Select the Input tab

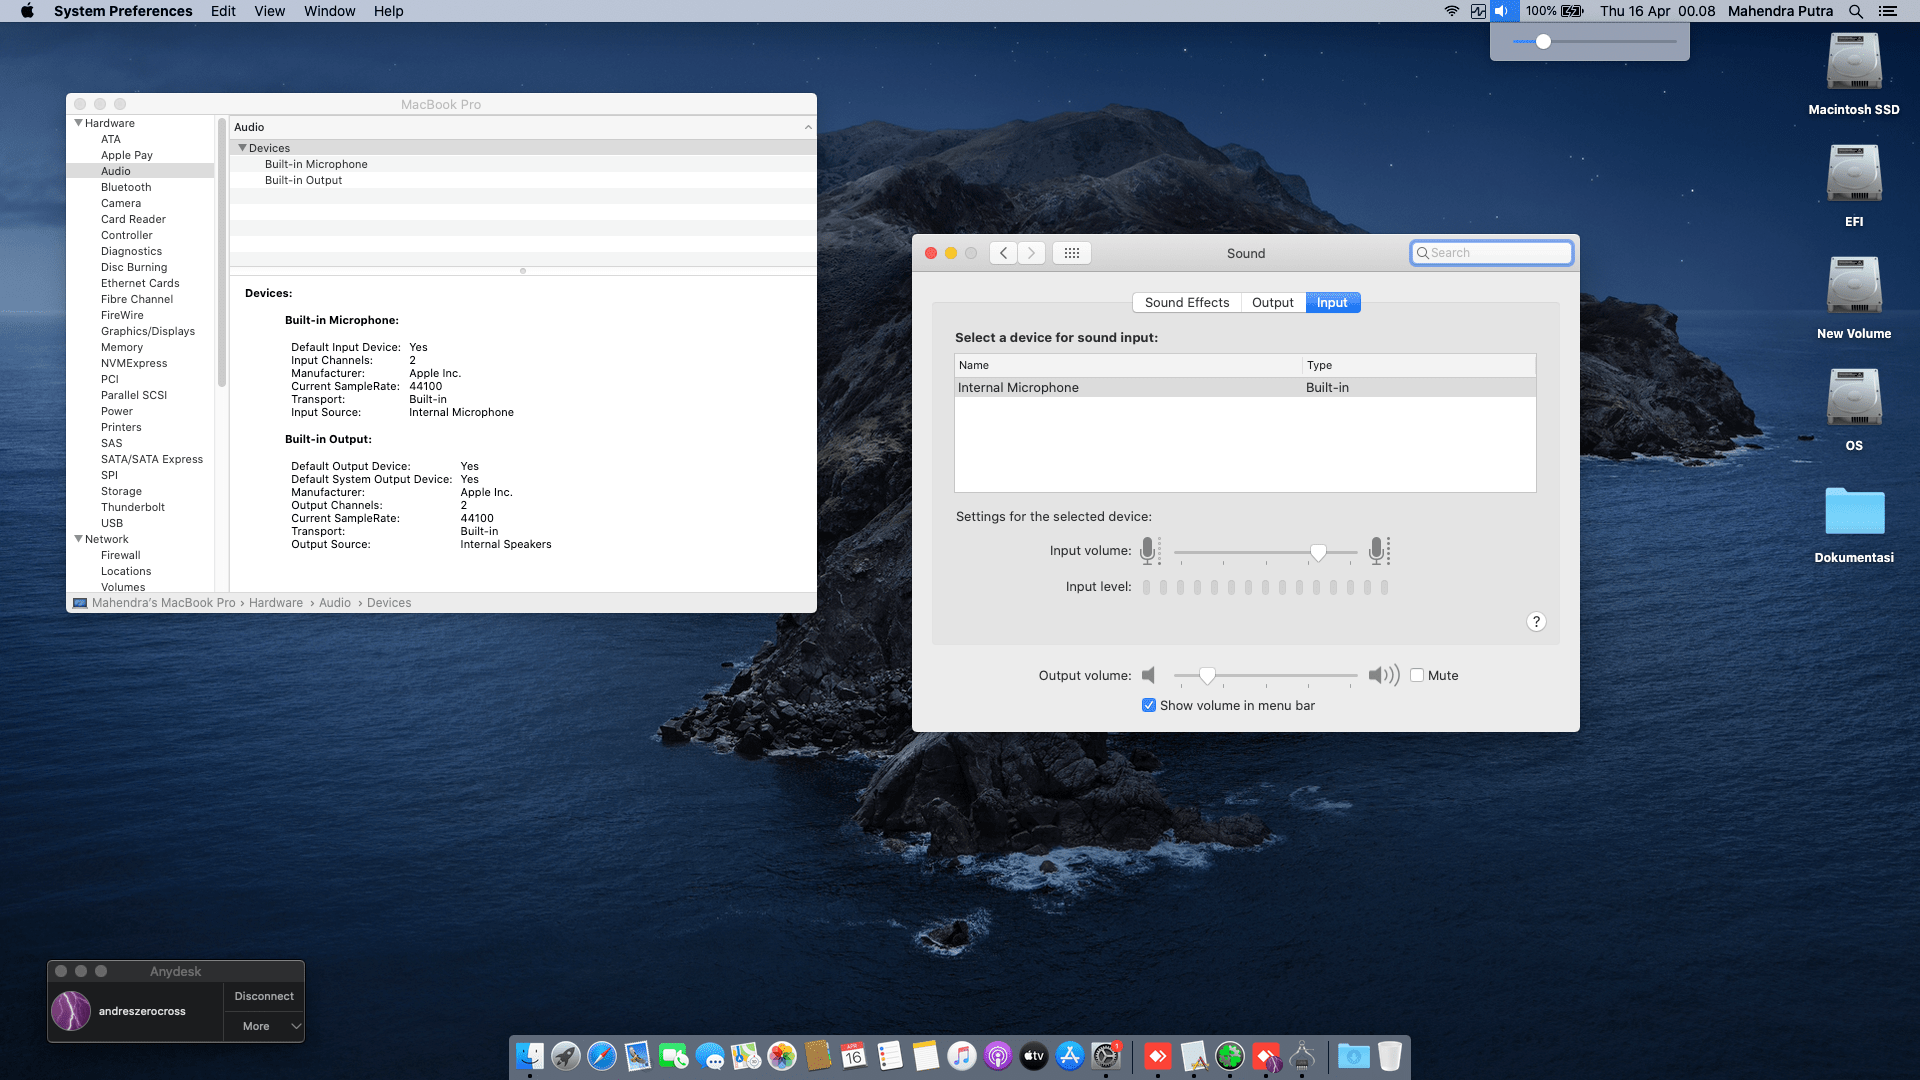pos(1332,303)
